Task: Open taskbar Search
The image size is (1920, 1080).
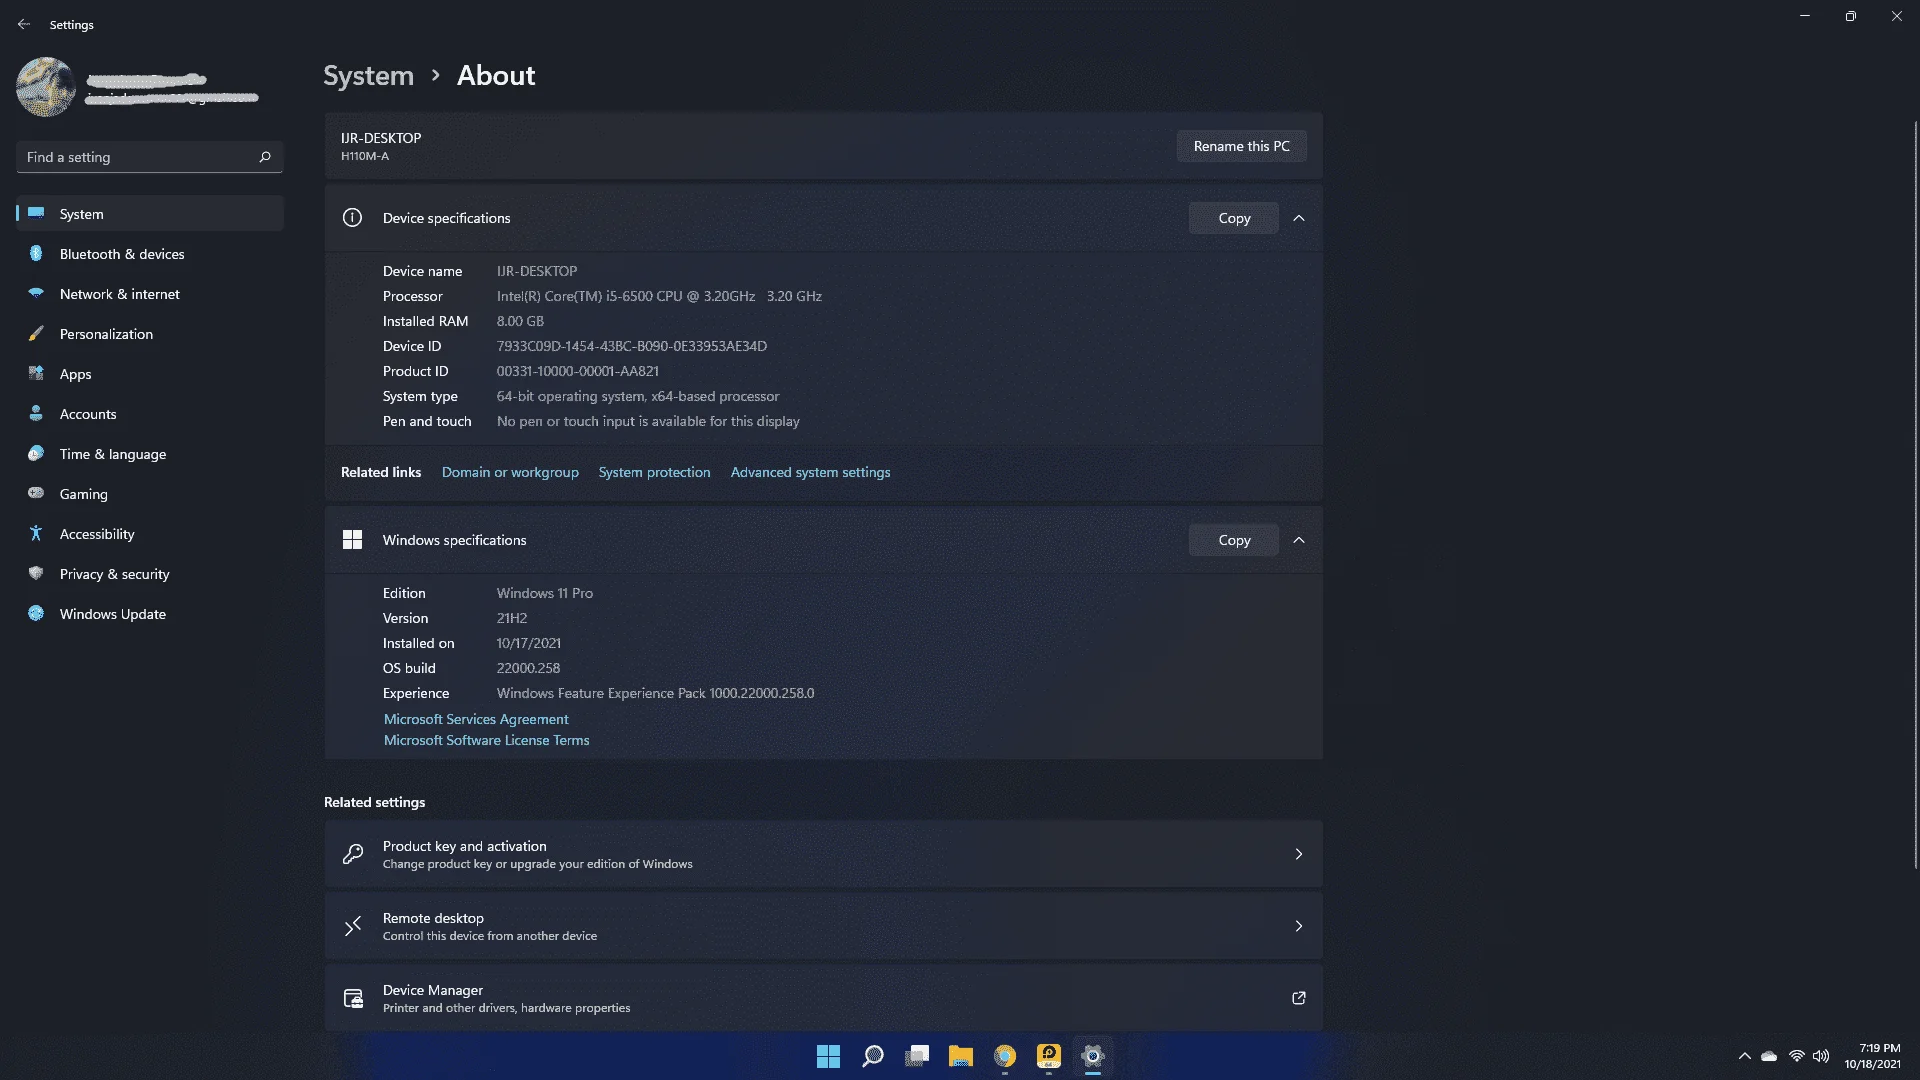Action: [873, 1056]
